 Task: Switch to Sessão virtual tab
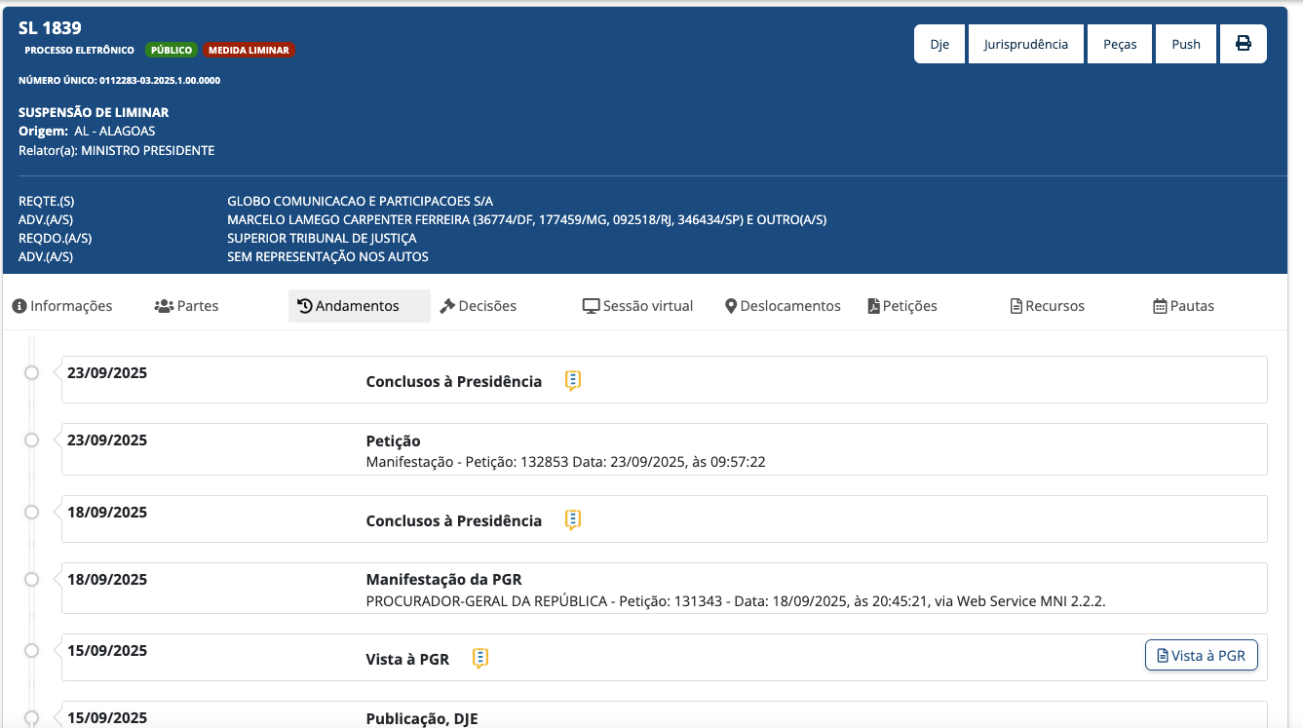point(638,306)
